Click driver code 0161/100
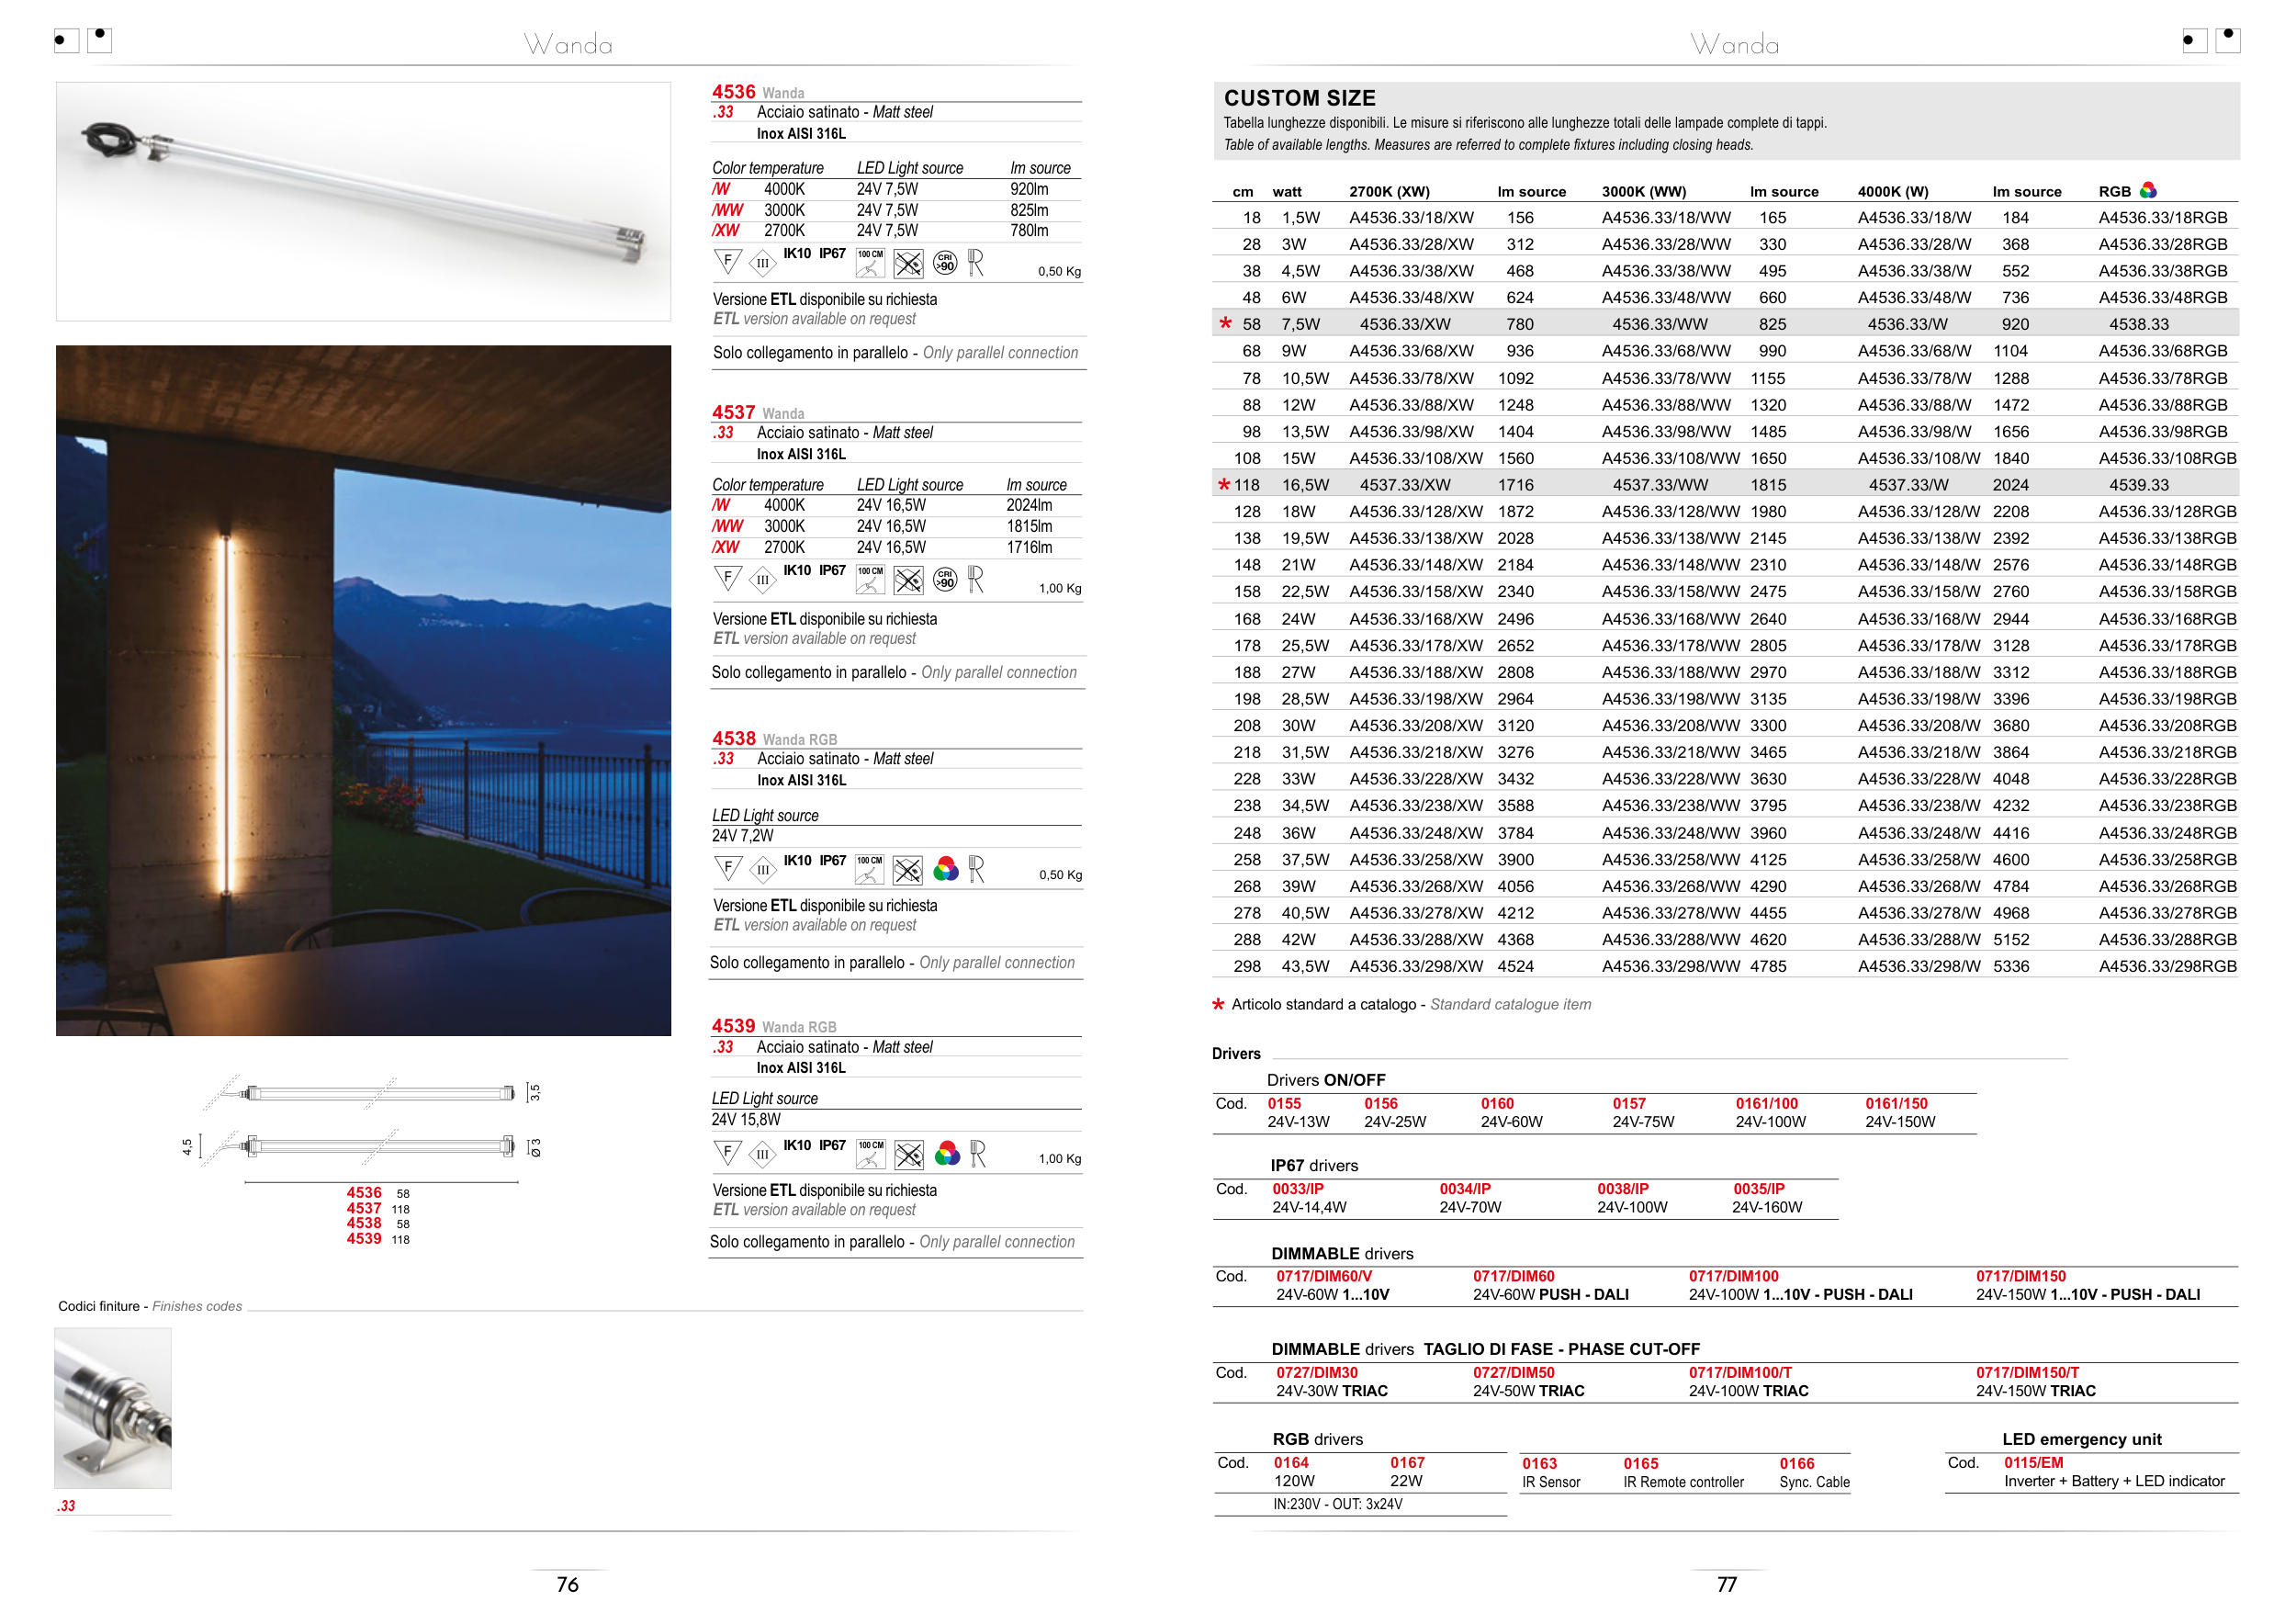This screenshot has width=2296, height=1624. [x=1766, y=1103]
